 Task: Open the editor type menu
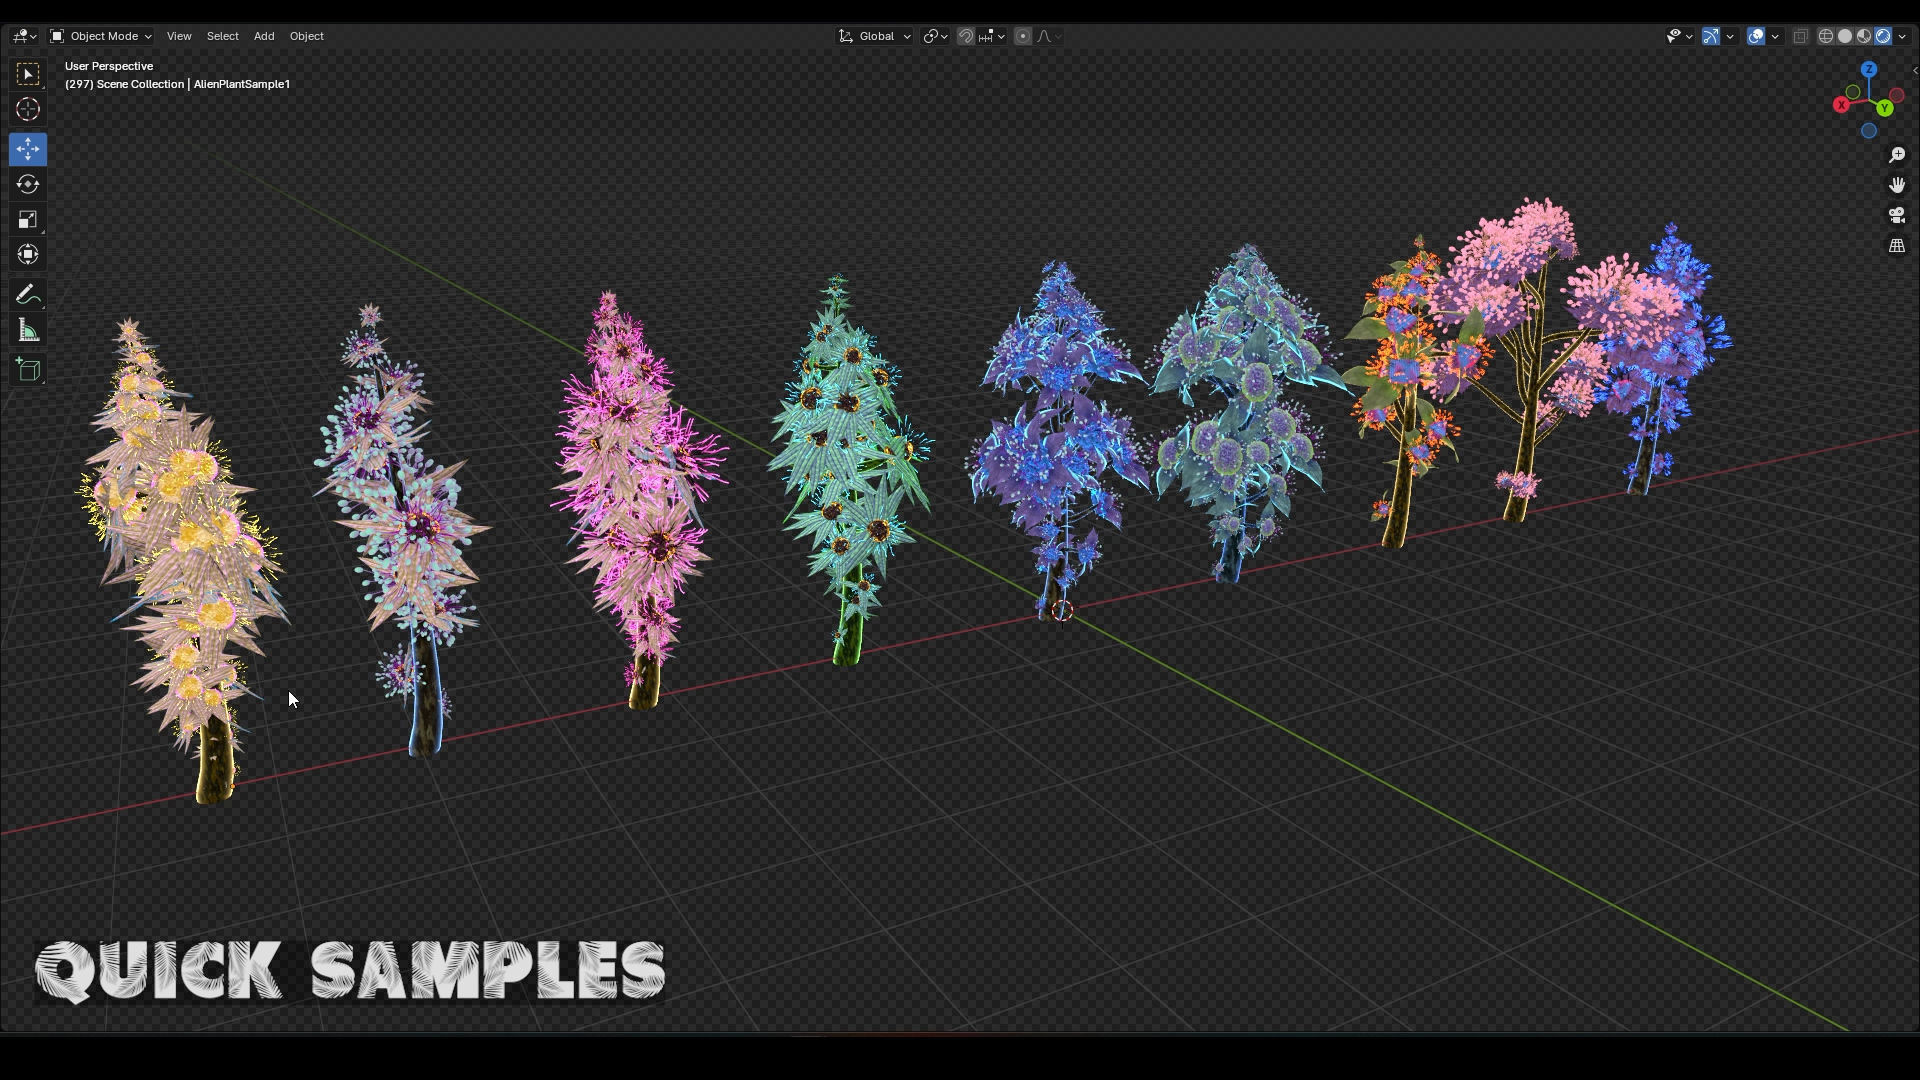pyautogui.click(x=24, y=36)
